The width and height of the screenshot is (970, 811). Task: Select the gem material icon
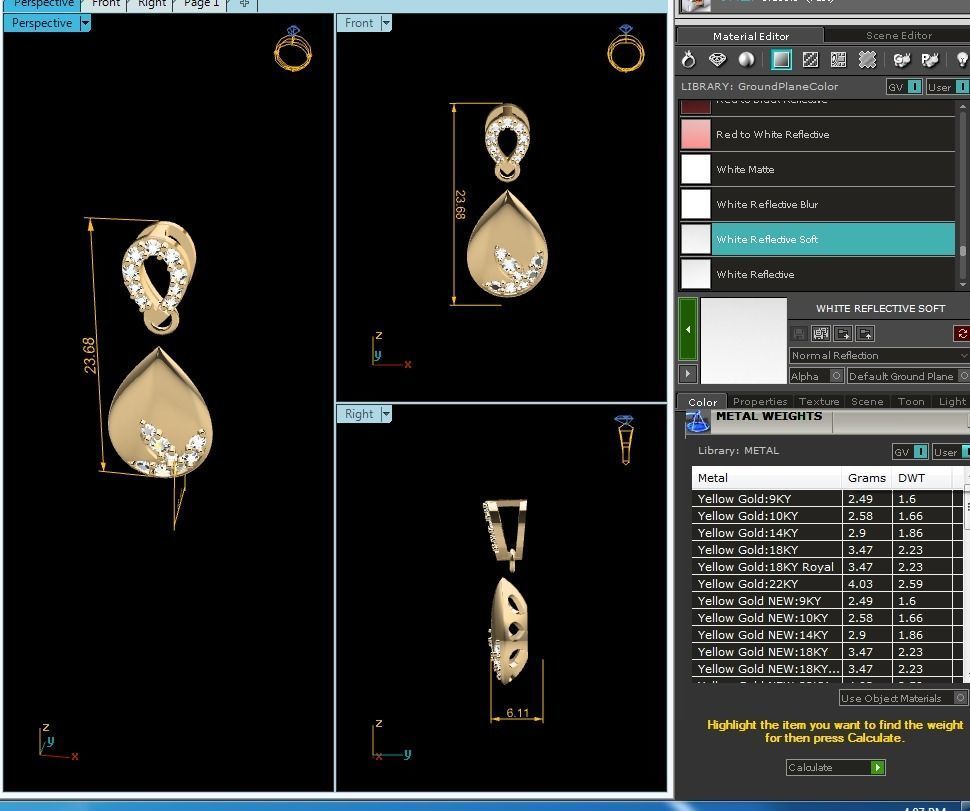tap(717, 60)
